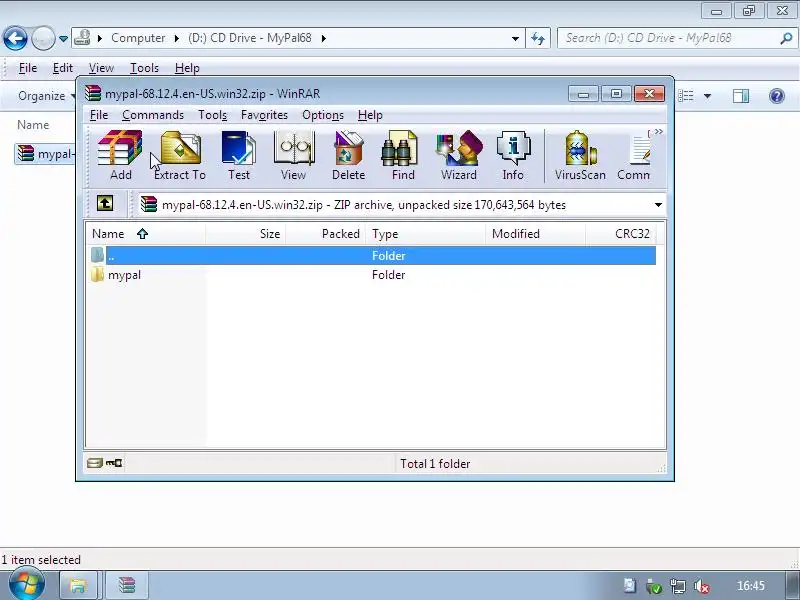Open WinRAR Options menu
Image resolution: width=800 pixels, height=600 pixels.
(323, 115)
